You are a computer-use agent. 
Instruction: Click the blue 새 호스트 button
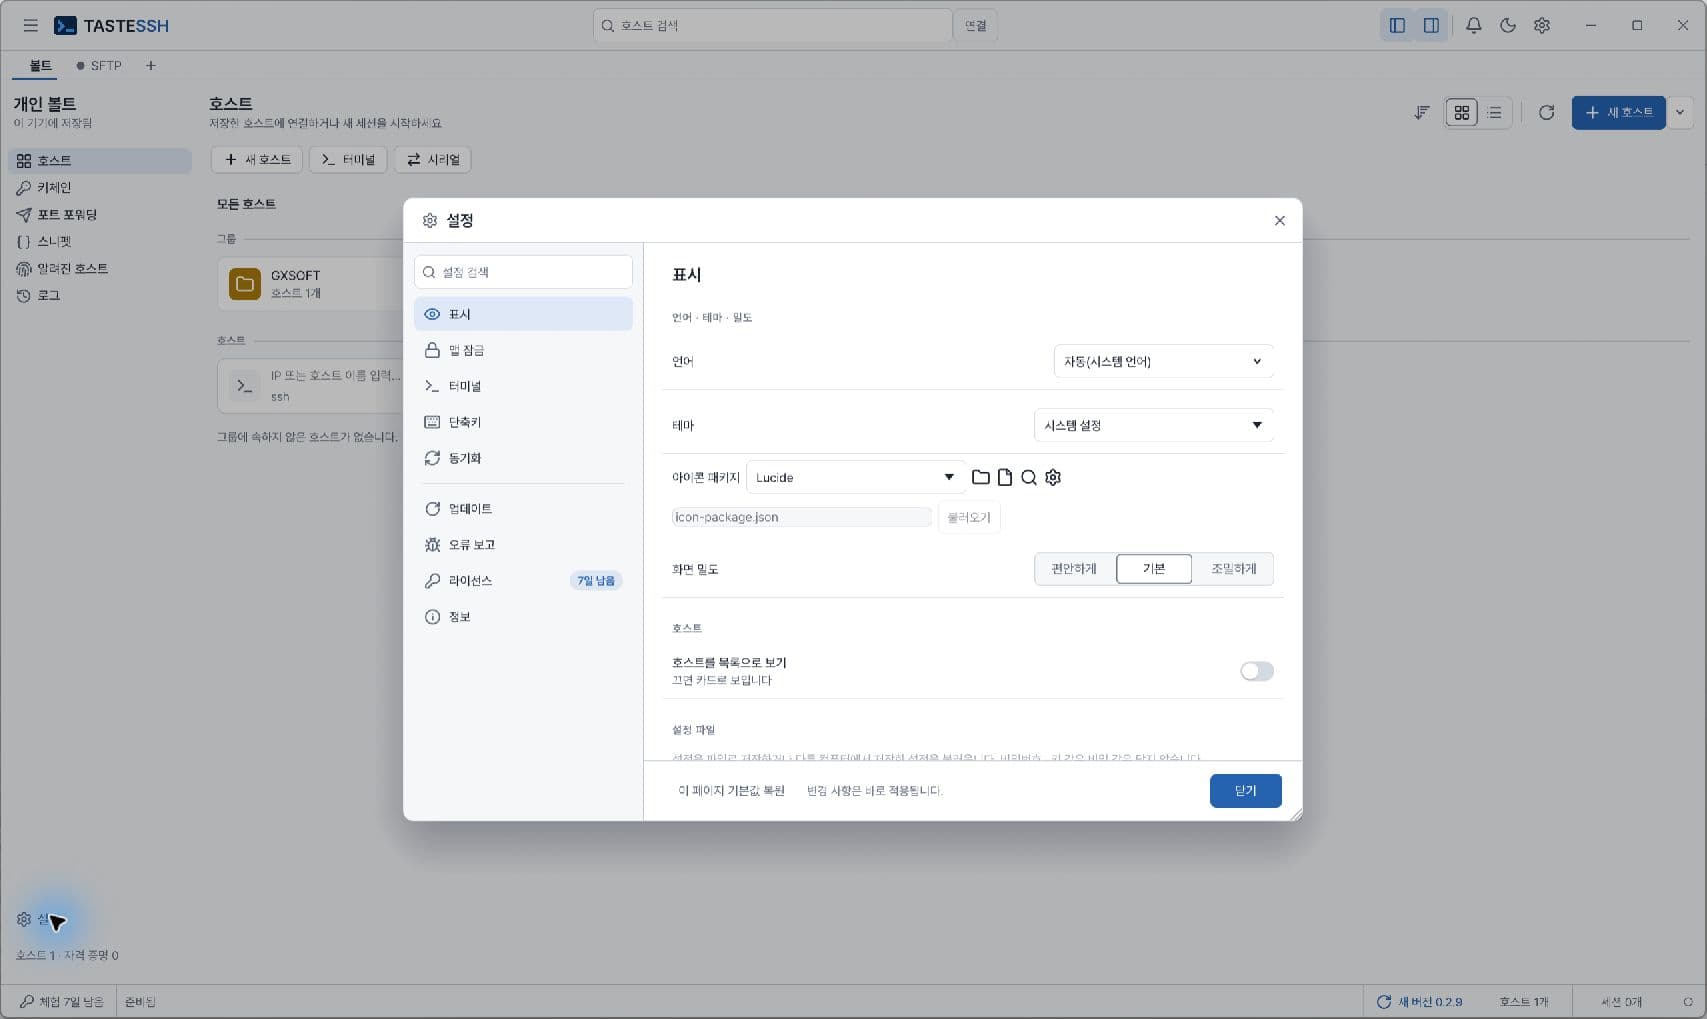click(x=1618, y=112)
